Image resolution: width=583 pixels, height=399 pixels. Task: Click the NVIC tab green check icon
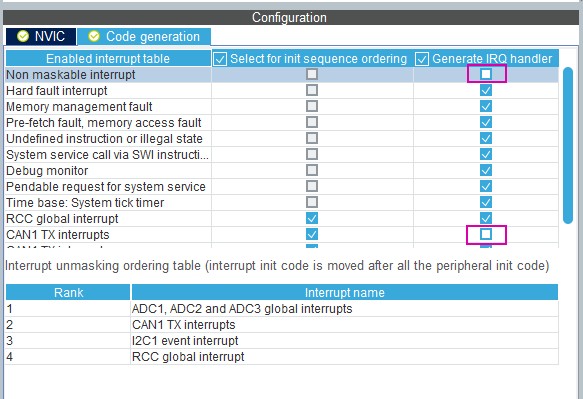23,36
